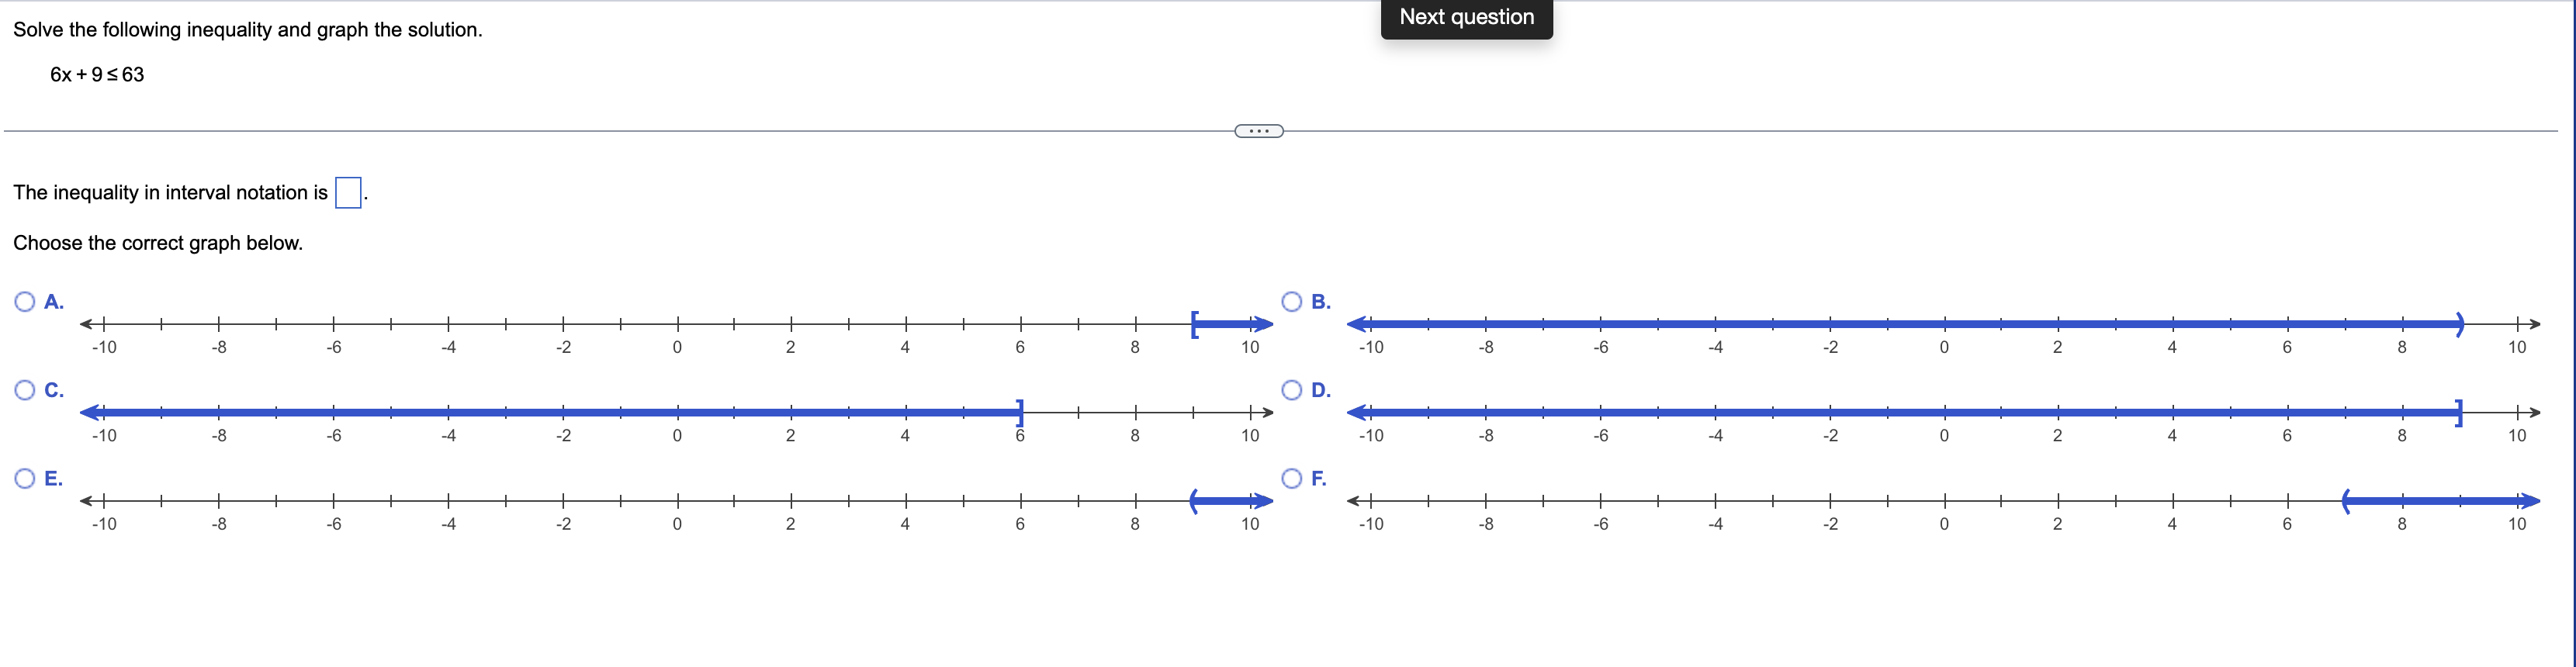Select radio button for graph D
The width and height of the screenshot is (2576, 667).
pyautogui.click(x=1291, y=389)
